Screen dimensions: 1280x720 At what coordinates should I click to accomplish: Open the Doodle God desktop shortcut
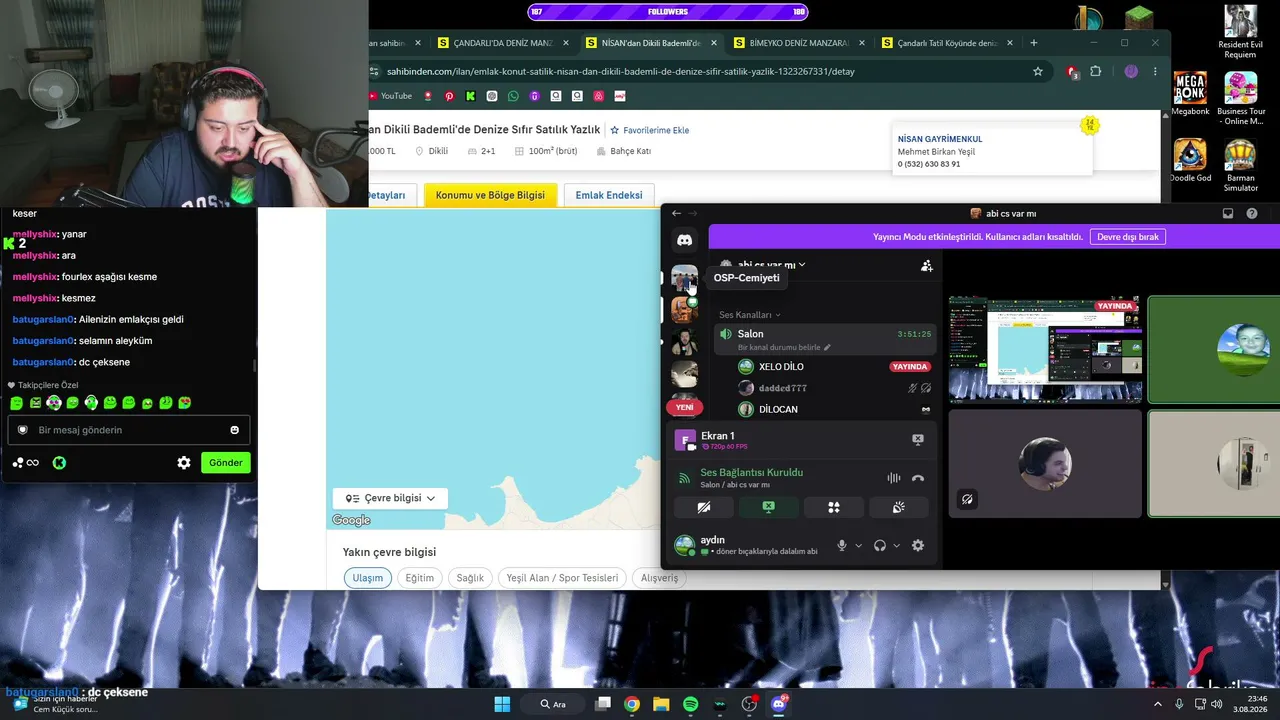[1190, 161]
